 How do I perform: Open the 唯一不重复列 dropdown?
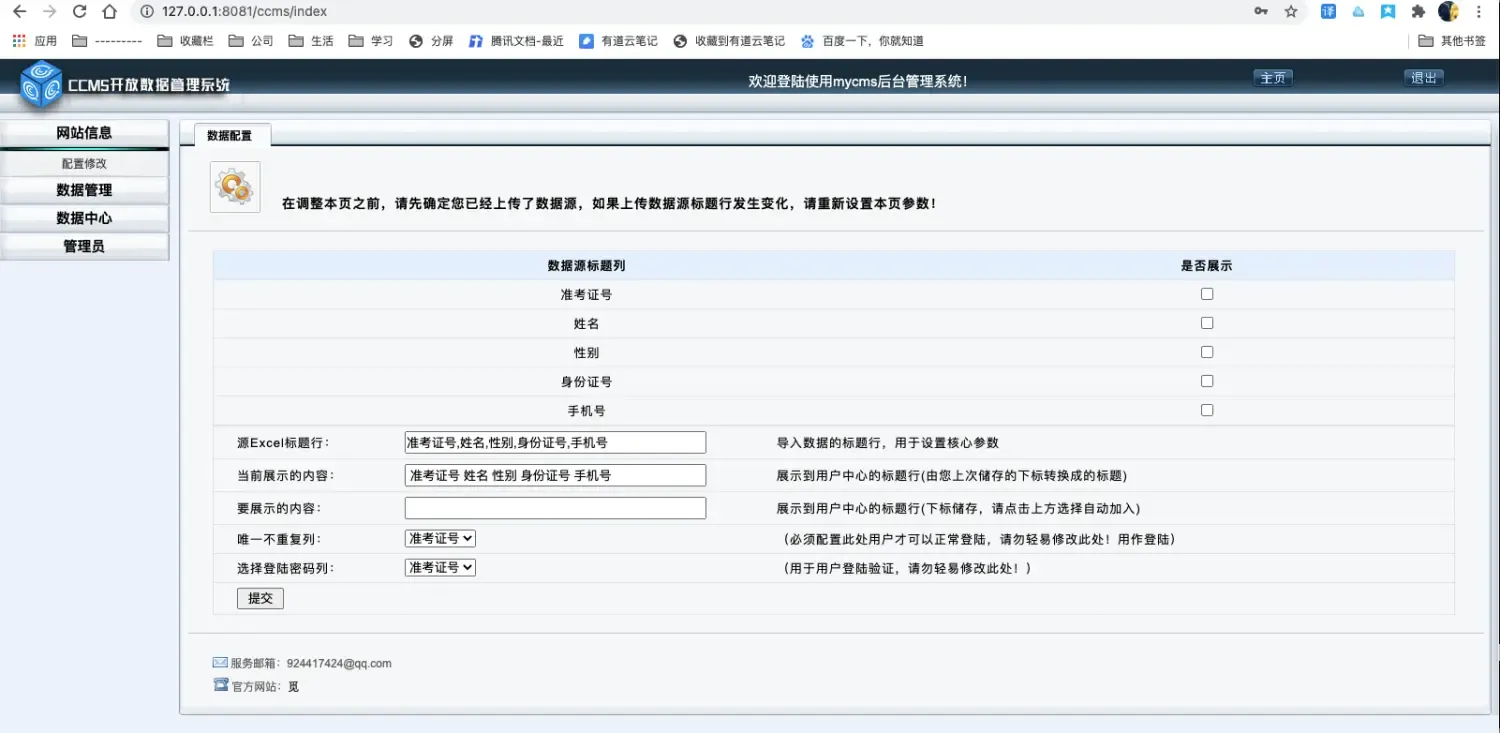[439, 537]
